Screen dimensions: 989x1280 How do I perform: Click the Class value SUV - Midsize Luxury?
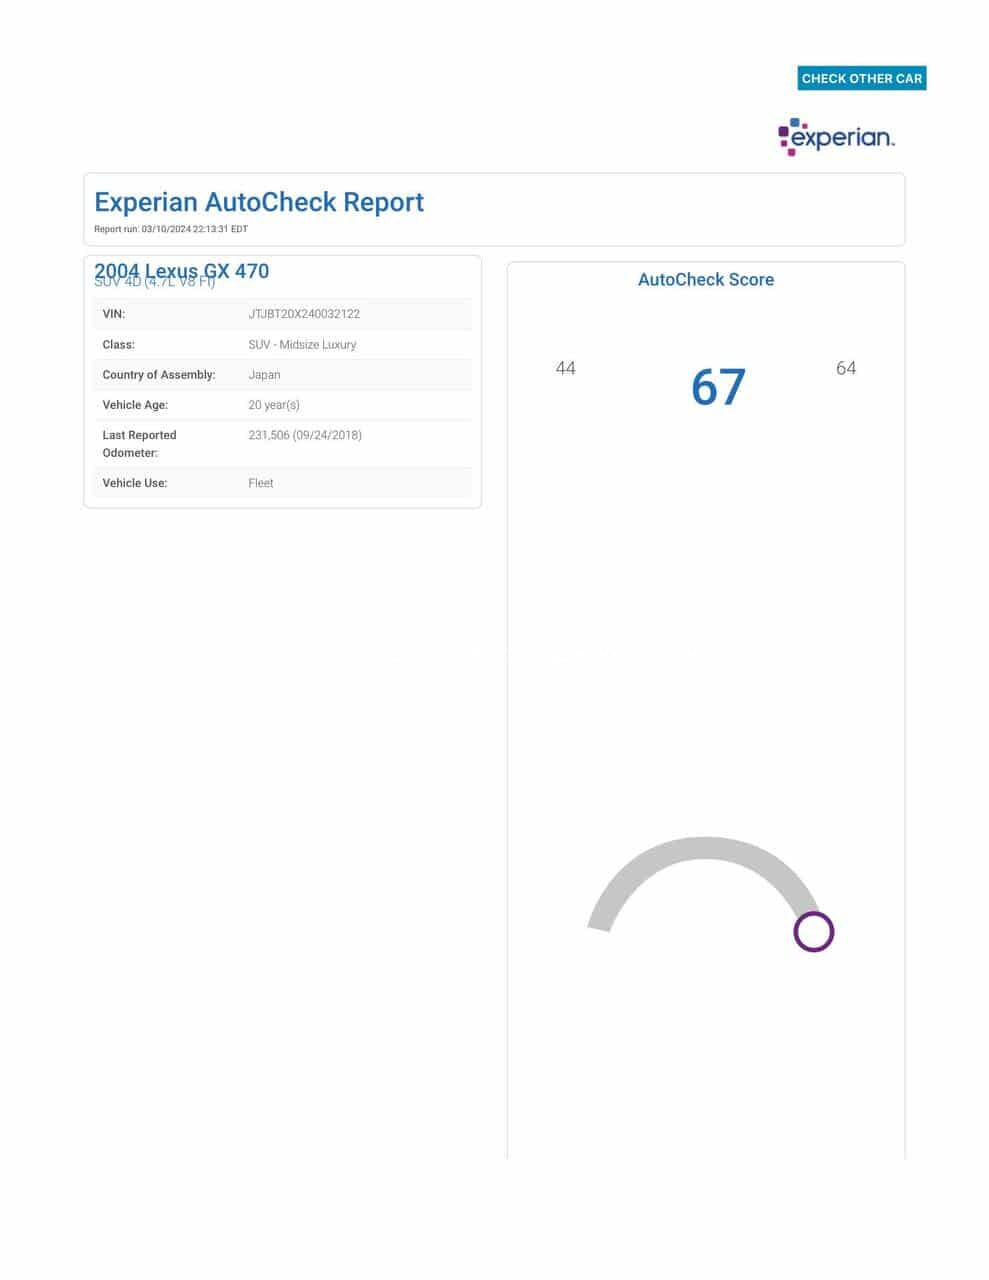(302, 345)
